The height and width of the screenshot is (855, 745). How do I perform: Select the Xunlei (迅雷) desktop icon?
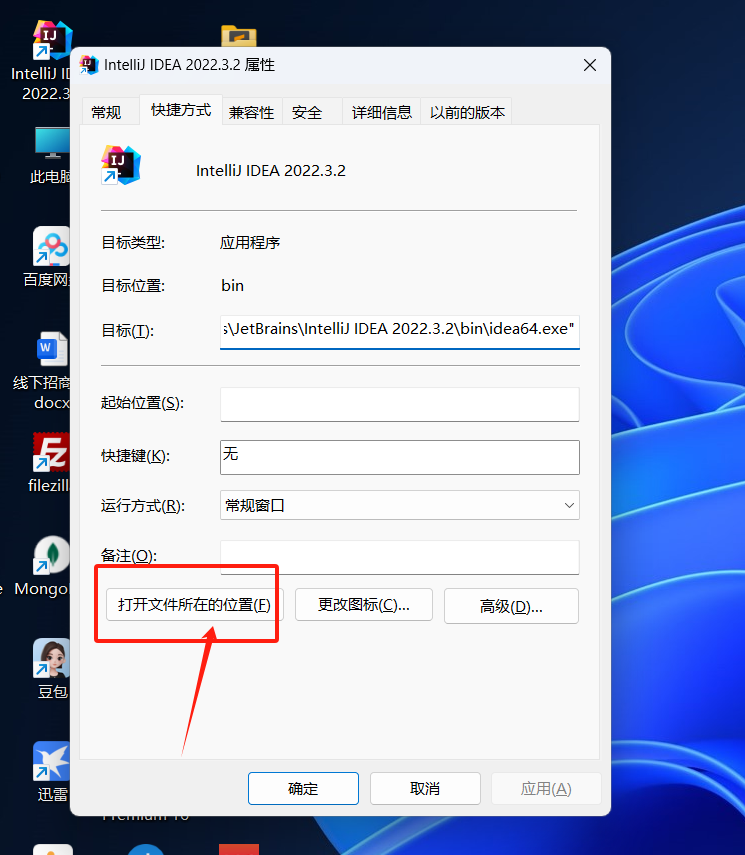pos(51,761)
